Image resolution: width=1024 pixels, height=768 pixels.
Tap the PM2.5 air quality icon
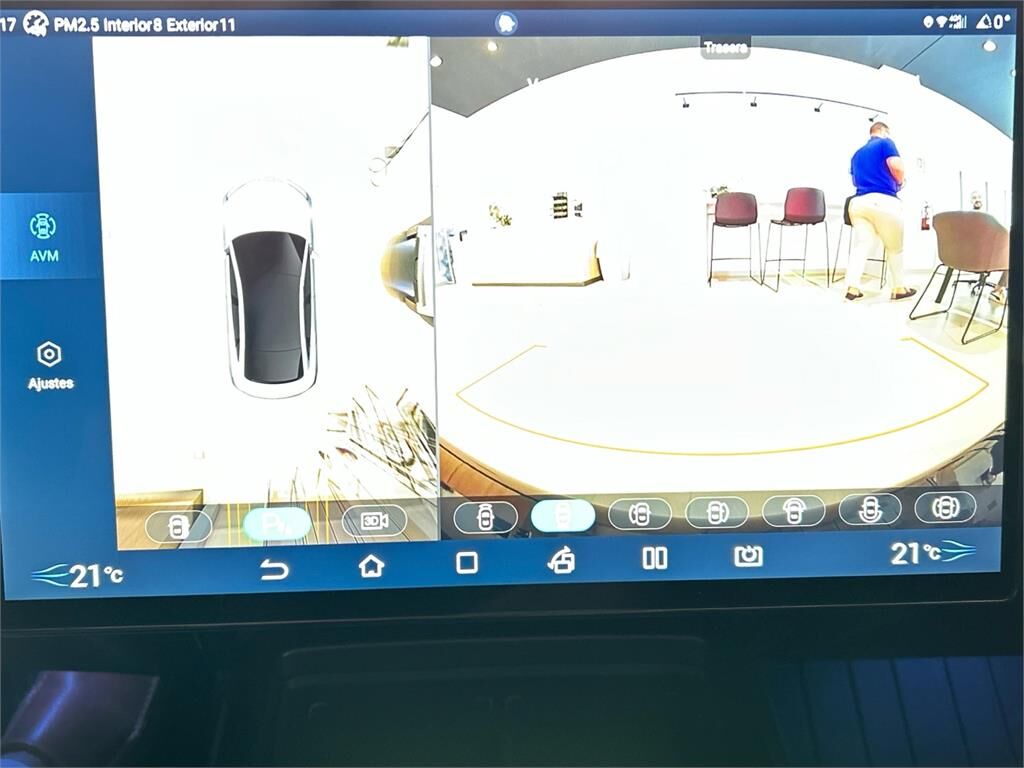pyautogui.click(x=37, y=24)
